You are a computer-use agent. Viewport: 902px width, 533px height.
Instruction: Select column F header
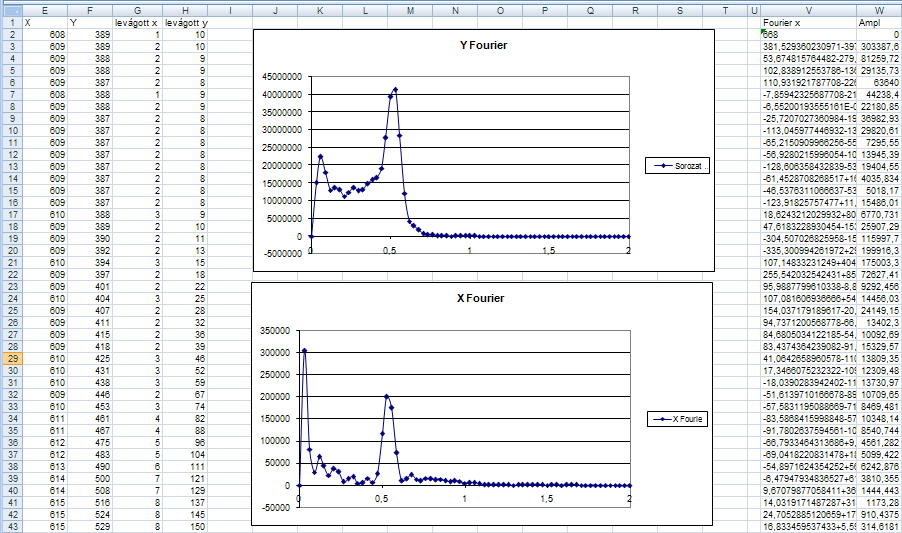[x=90, y=10]
